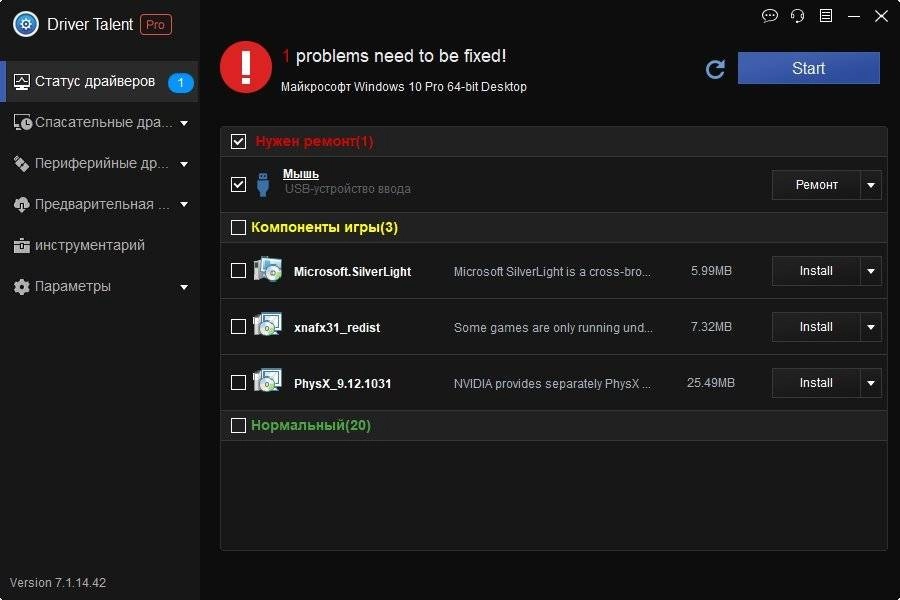Uncheck the Мышь device checkbox
This screenshot has width=900, height=600.
pyautogui.click(x=238, y=184)
